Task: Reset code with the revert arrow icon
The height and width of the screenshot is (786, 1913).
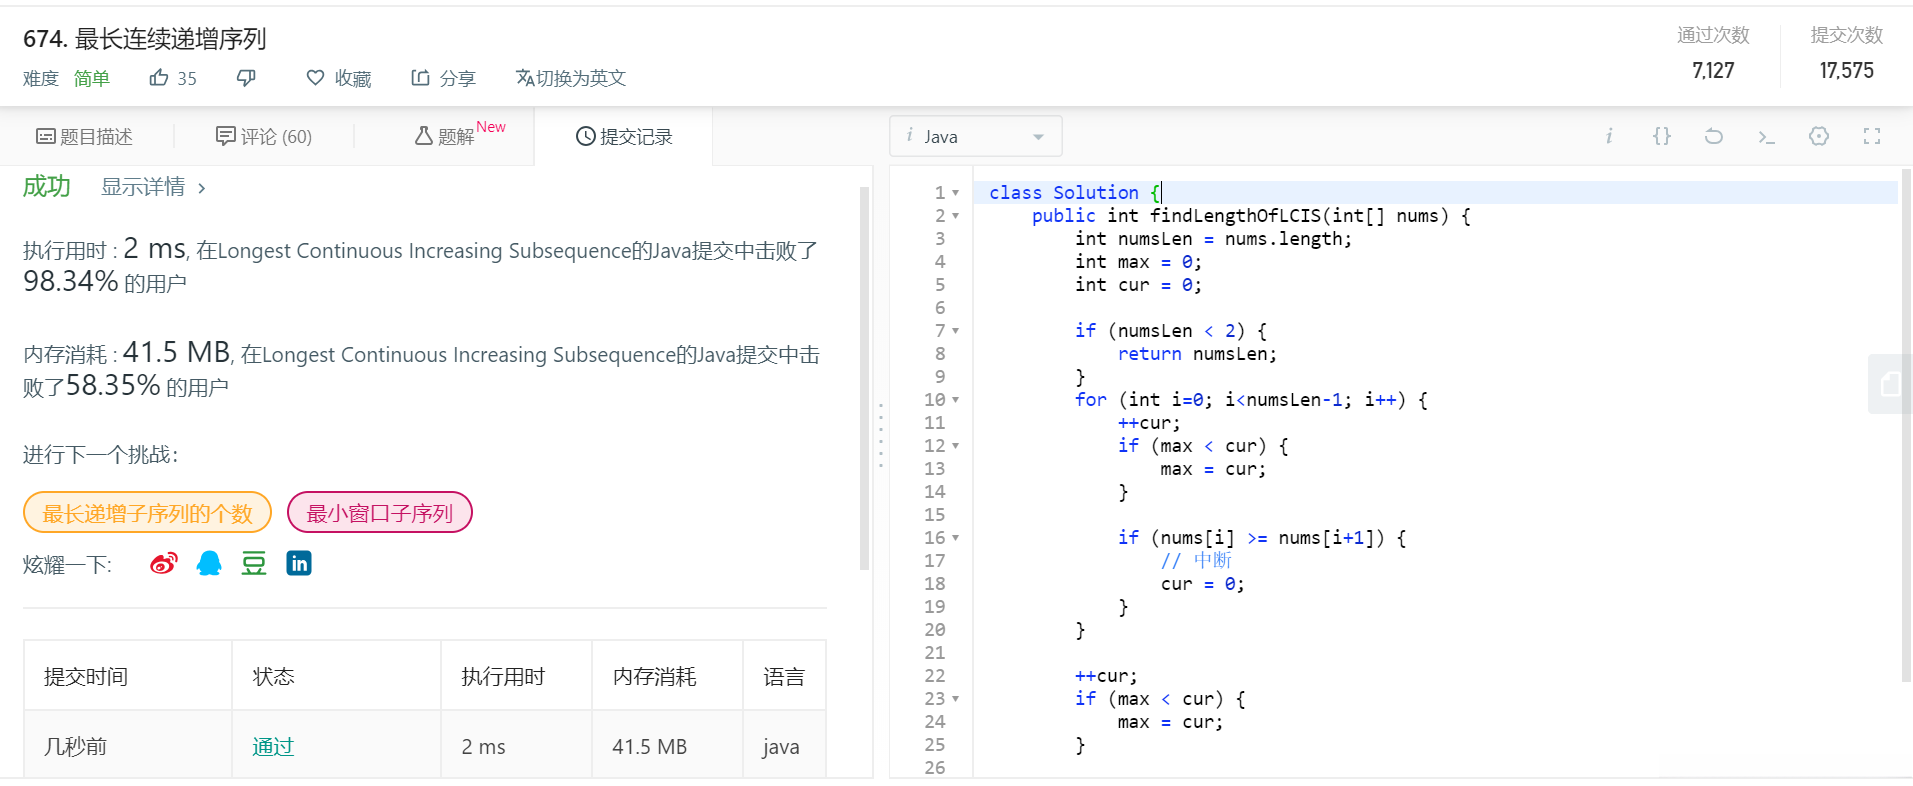Action: click(1714, 136)
